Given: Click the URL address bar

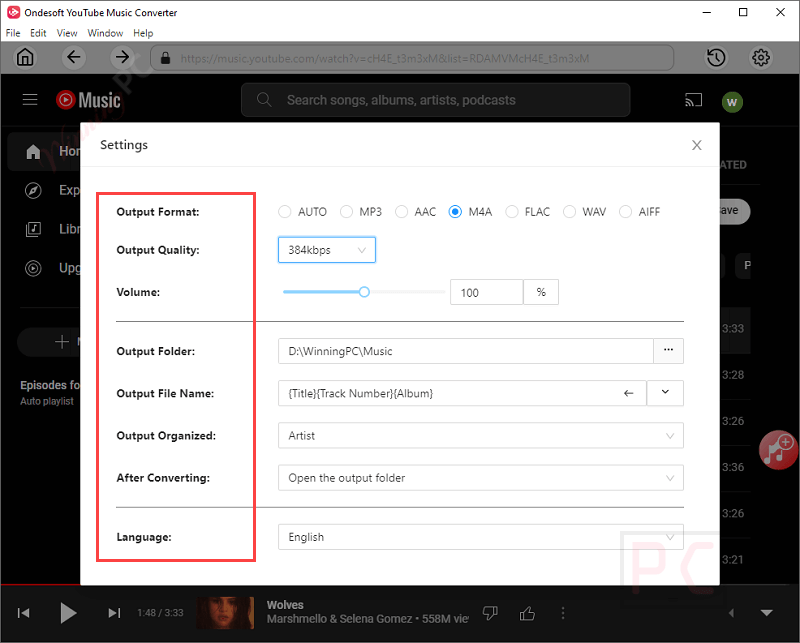Looking at the screenshot, I should 412,58.
